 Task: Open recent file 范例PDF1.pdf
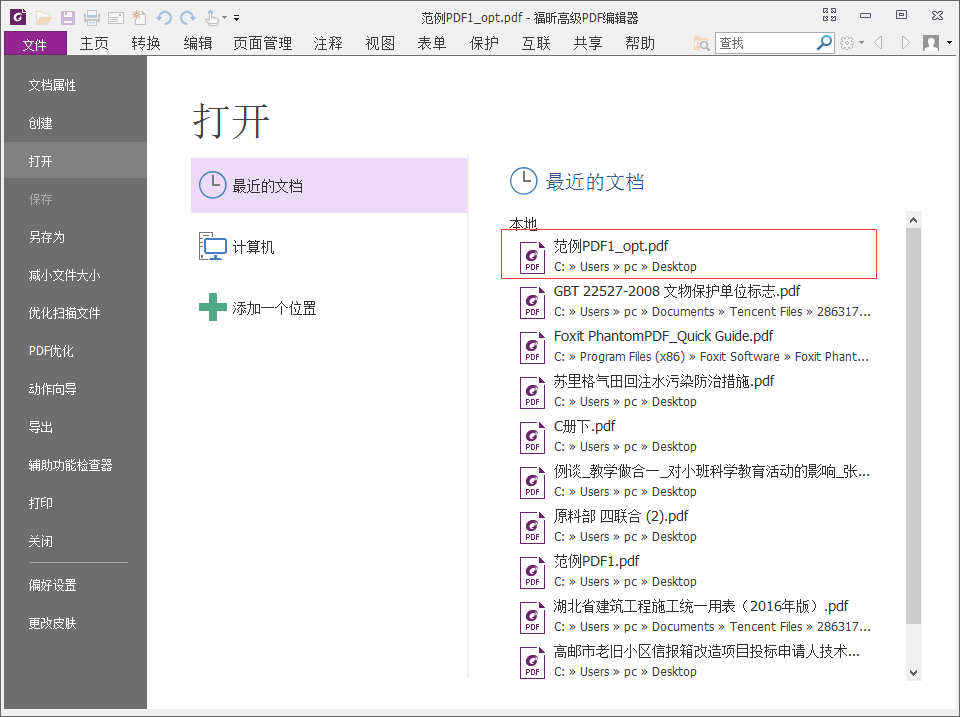[x=696, y=571]
